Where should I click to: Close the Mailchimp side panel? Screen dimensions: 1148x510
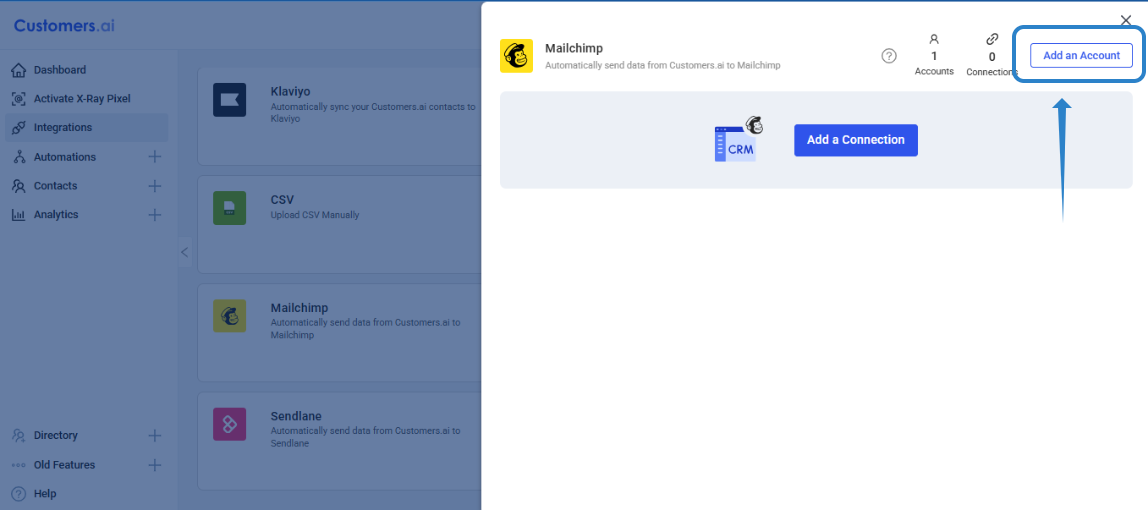tap(1126, 20)
